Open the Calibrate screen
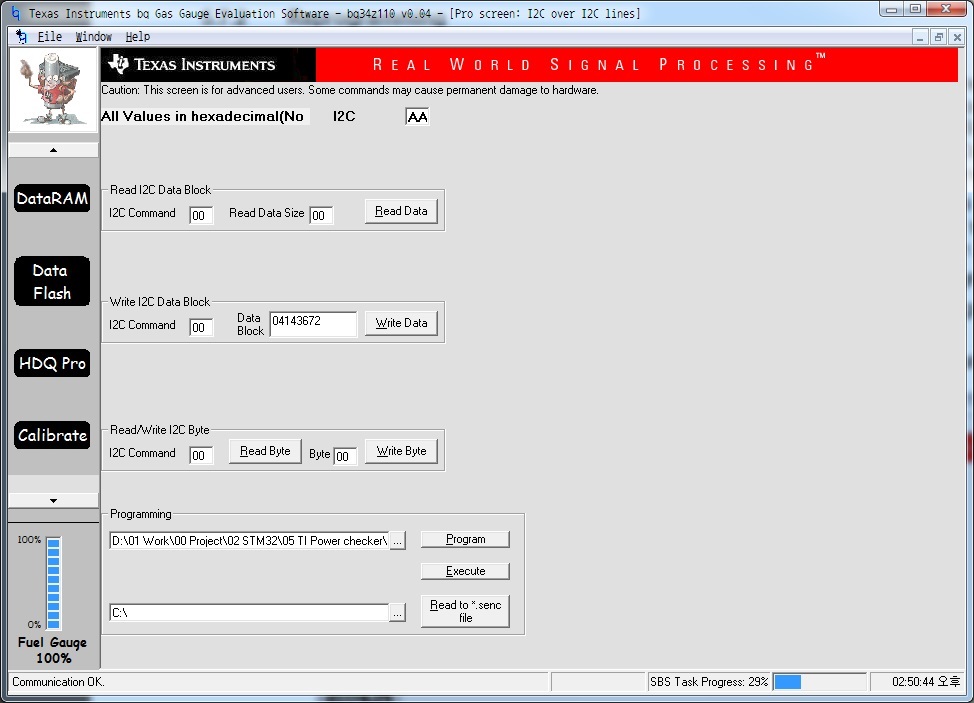974x703 pixels. click(52, 435)
